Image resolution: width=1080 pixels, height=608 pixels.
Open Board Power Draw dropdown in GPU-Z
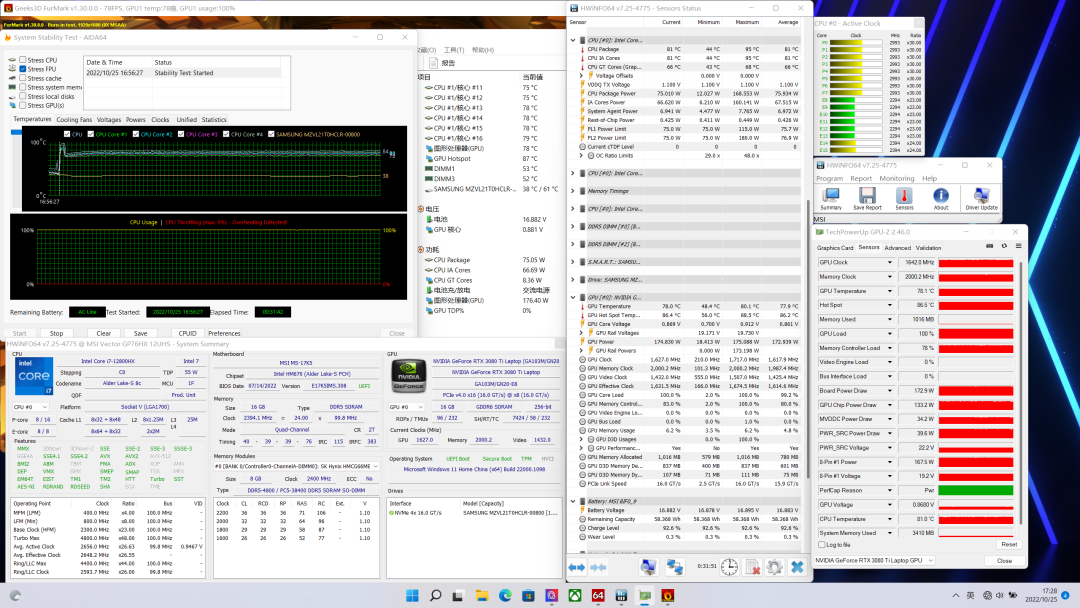click(889, 390)
